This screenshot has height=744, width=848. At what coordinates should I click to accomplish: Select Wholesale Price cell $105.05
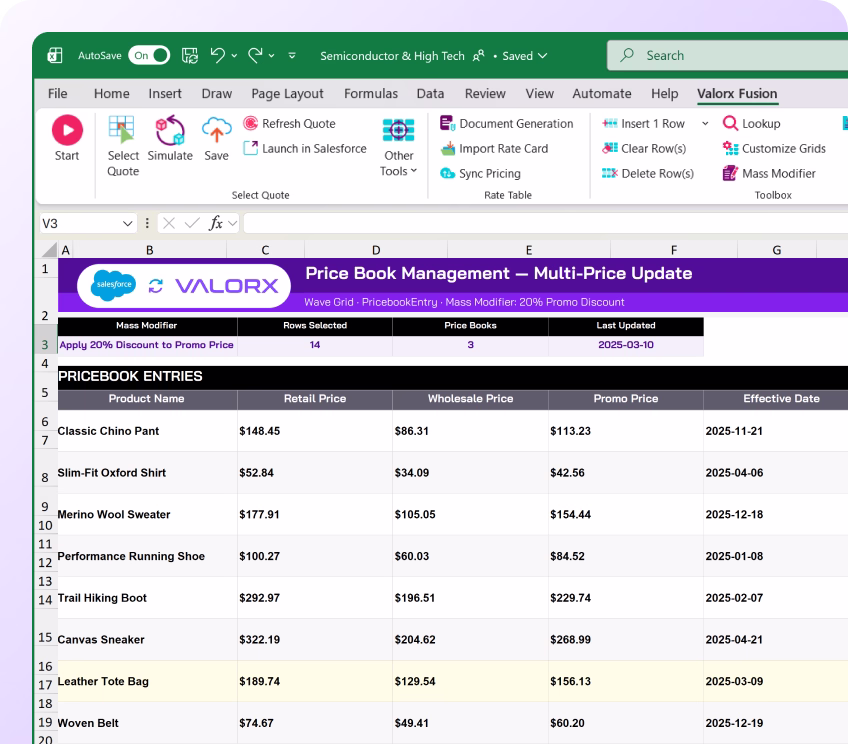(x=471, y=514)
